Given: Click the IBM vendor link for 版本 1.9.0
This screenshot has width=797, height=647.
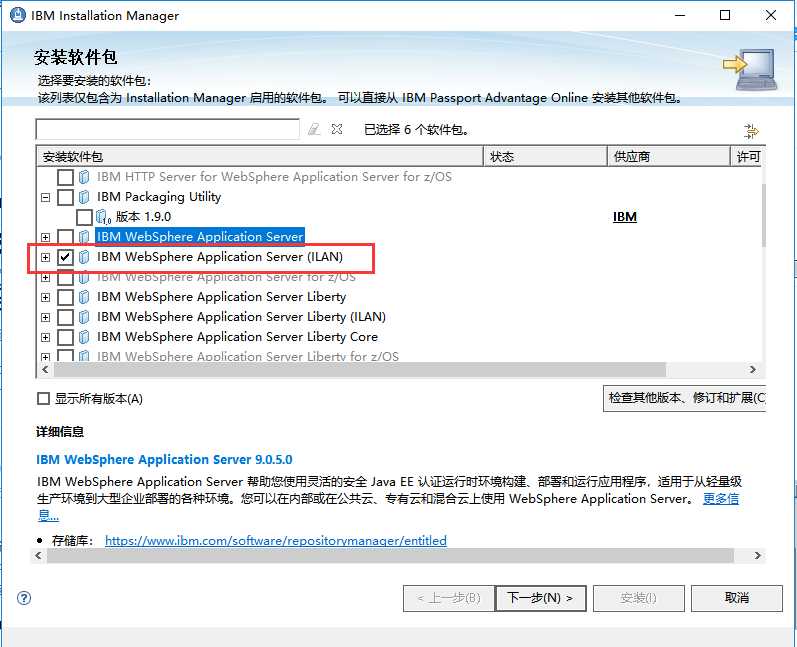Looking at the screenshot, I should click(625, 217).
